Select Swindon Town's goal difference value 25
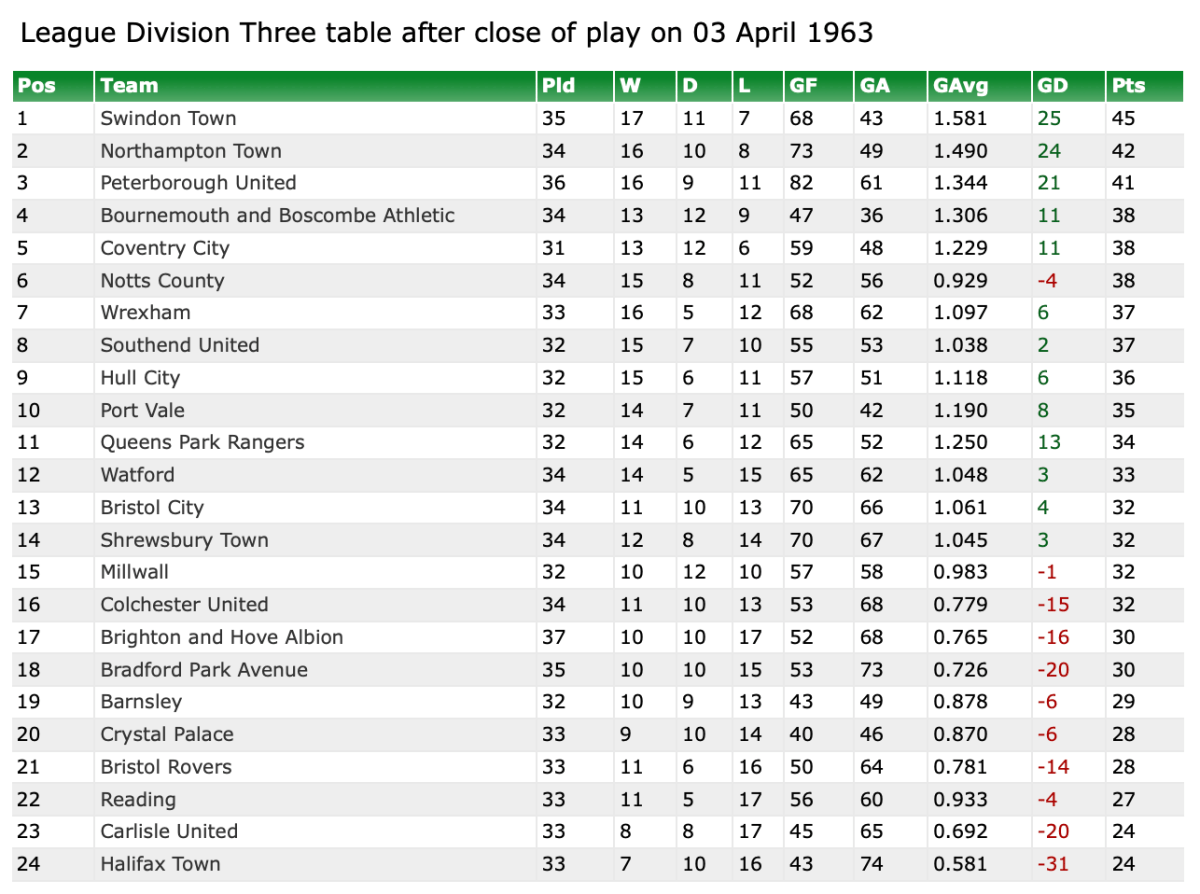The width and height of the screenshot is (1200, 894). [1049, 118]
